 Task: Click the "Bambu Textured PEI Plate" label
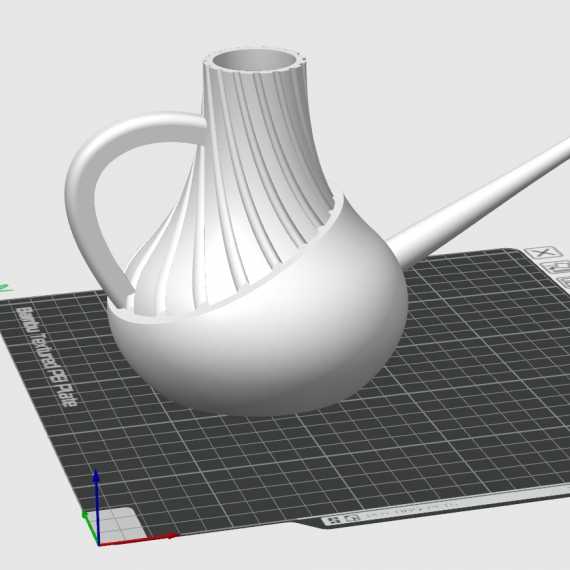point(47,356)
